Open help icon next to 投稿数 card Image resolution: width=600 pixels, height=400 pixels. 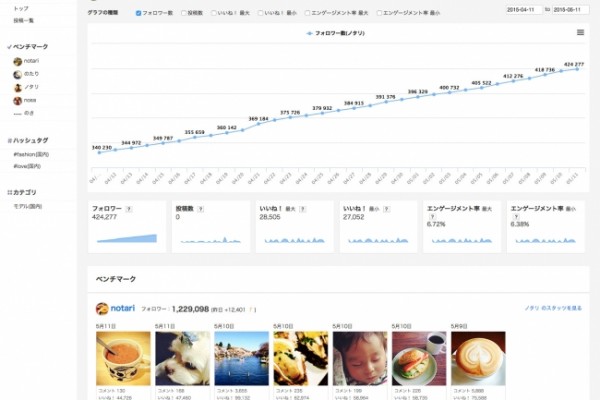click(x=201, y=209)
